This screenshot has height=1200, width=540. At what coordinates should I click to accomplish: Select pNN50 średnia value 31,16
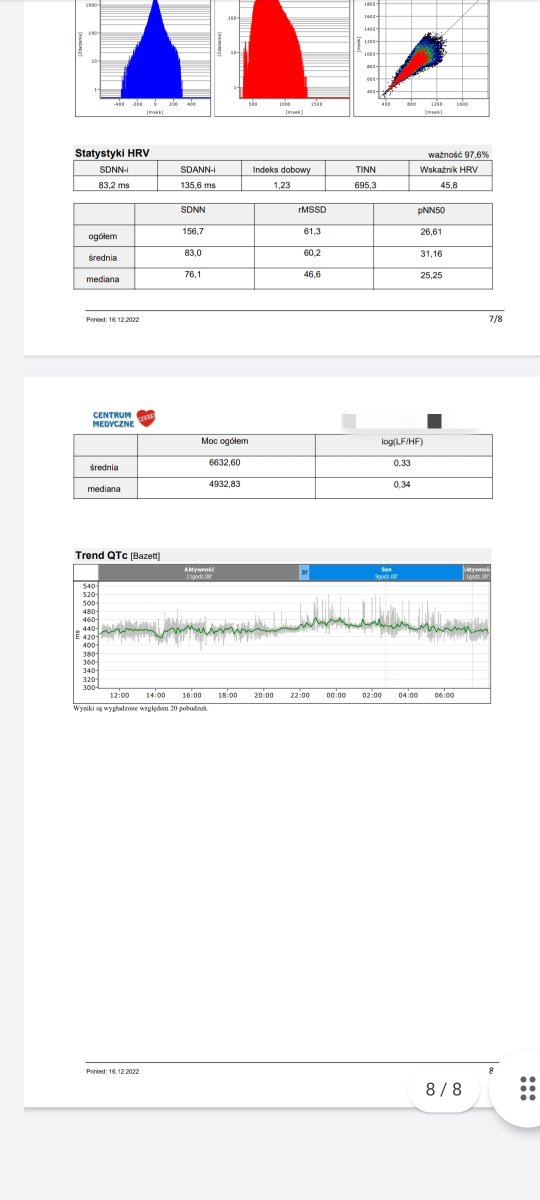432,253
